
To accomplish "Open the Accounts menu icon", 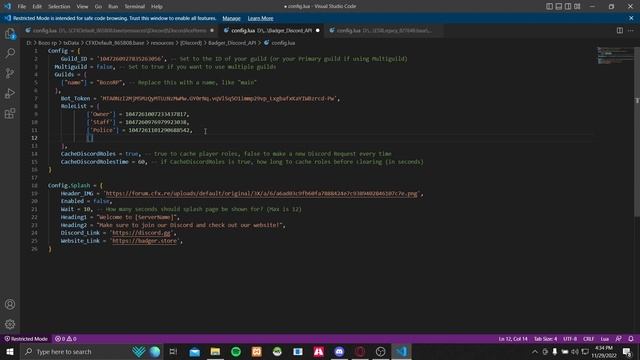I will click(10, 304).
